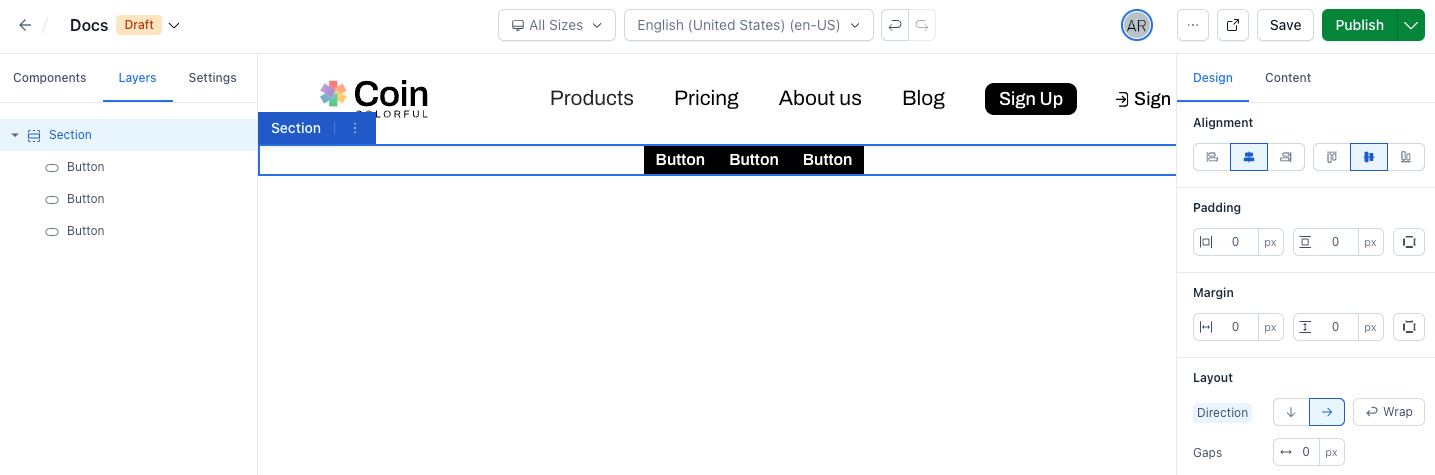Set horizontal alignment to left

coord(1212,157)
